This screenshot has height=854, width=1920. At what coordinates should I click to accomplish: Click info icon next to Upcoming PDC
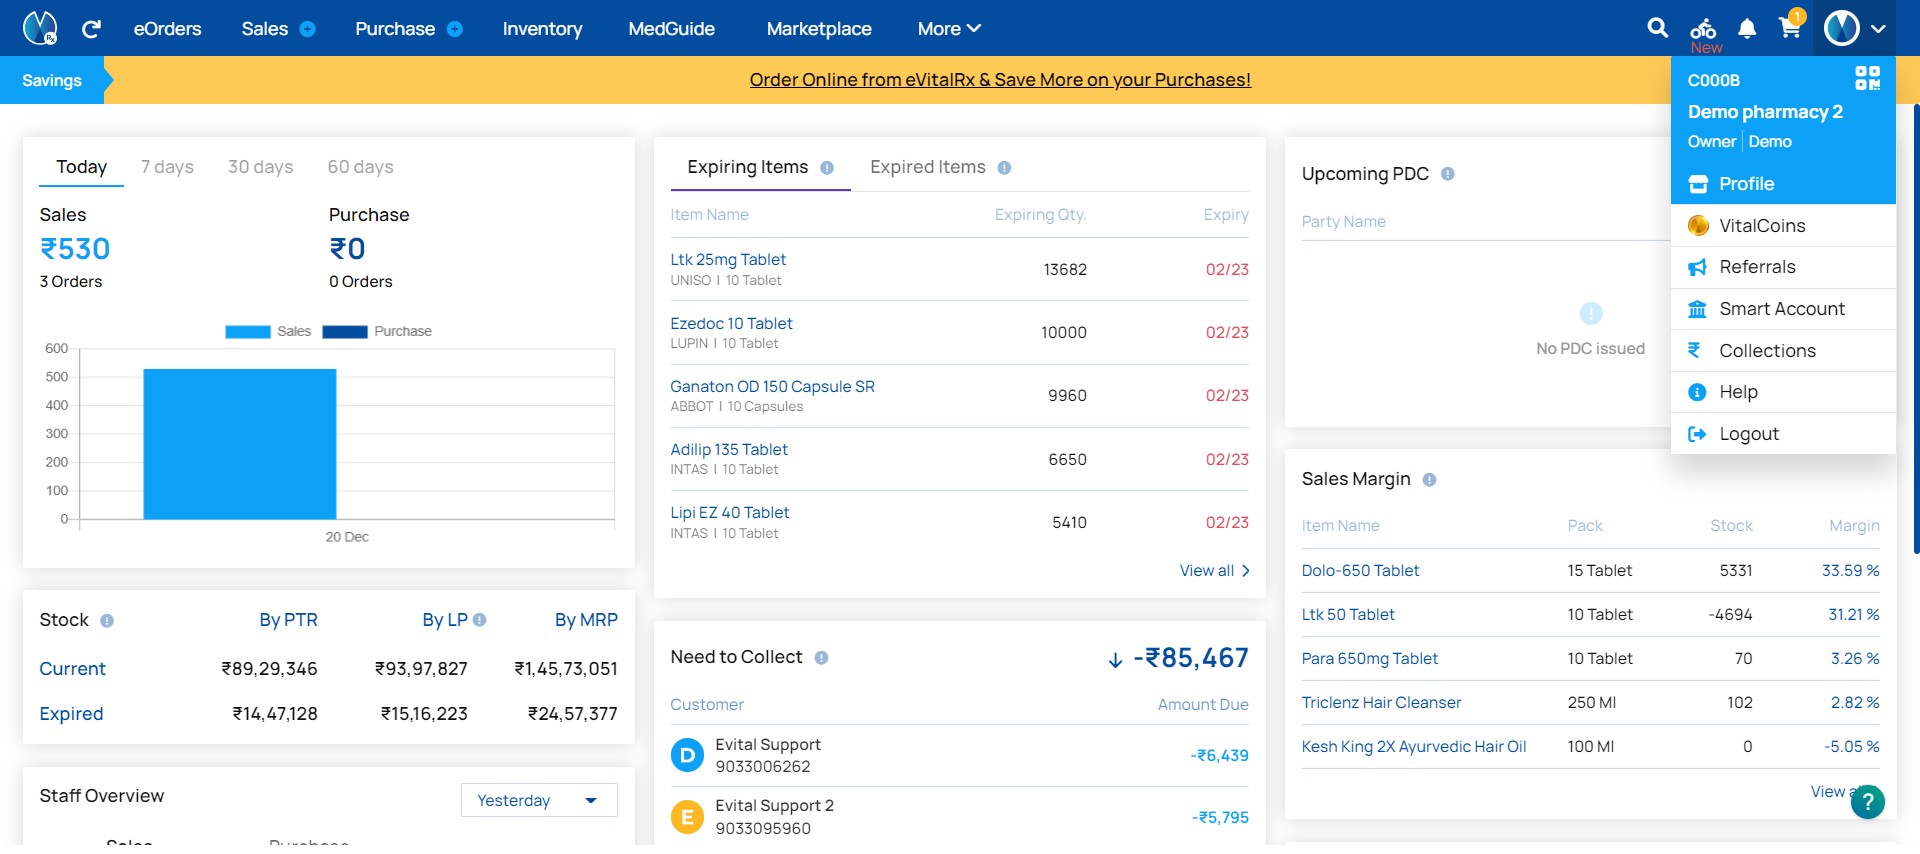click(1447, 174)
